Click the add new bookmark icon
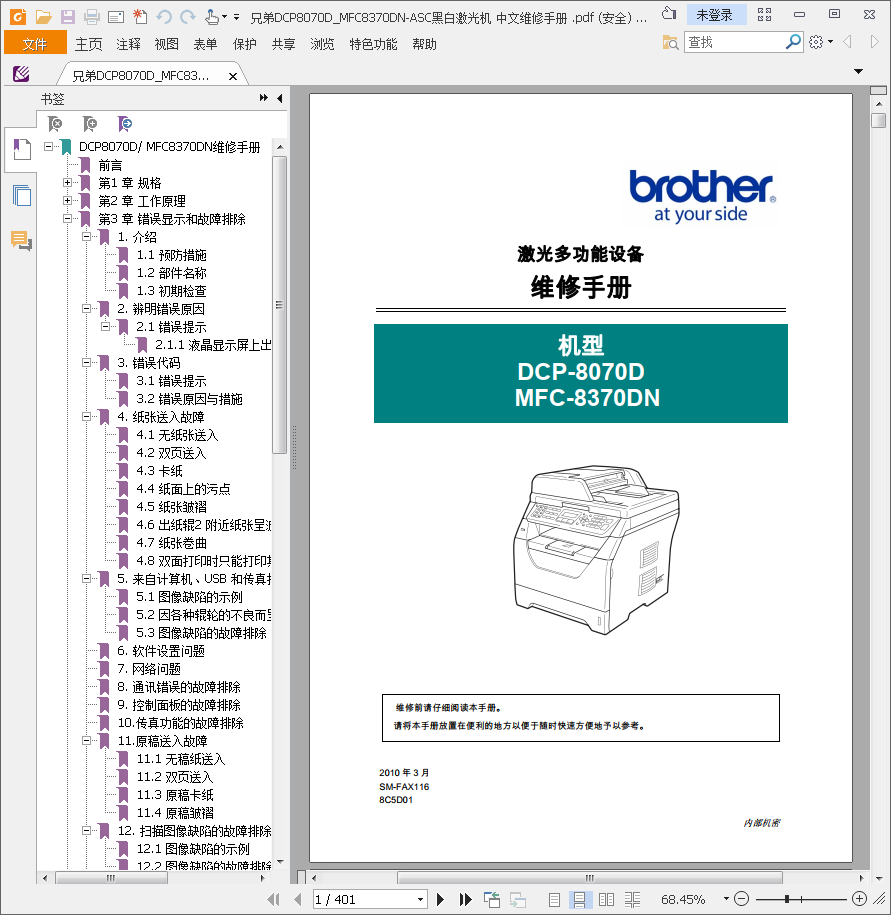Image resolution: width=891 pixels, height=915 pixels. pyautogui.click(x=90, y=124)
